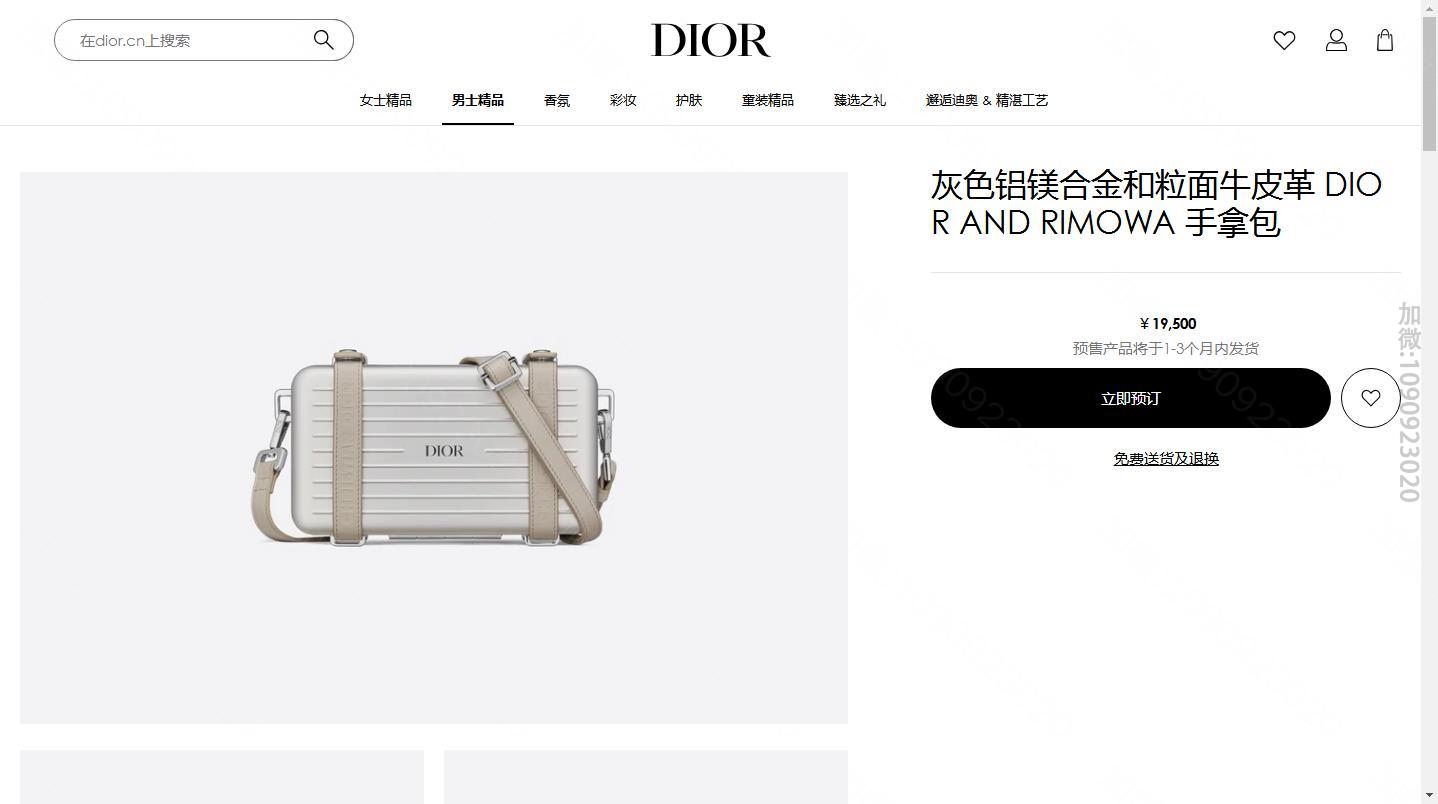Select the 男士精品 tab
The height and width of the screenshot is (804, 1438).
[x=478, y=100]
